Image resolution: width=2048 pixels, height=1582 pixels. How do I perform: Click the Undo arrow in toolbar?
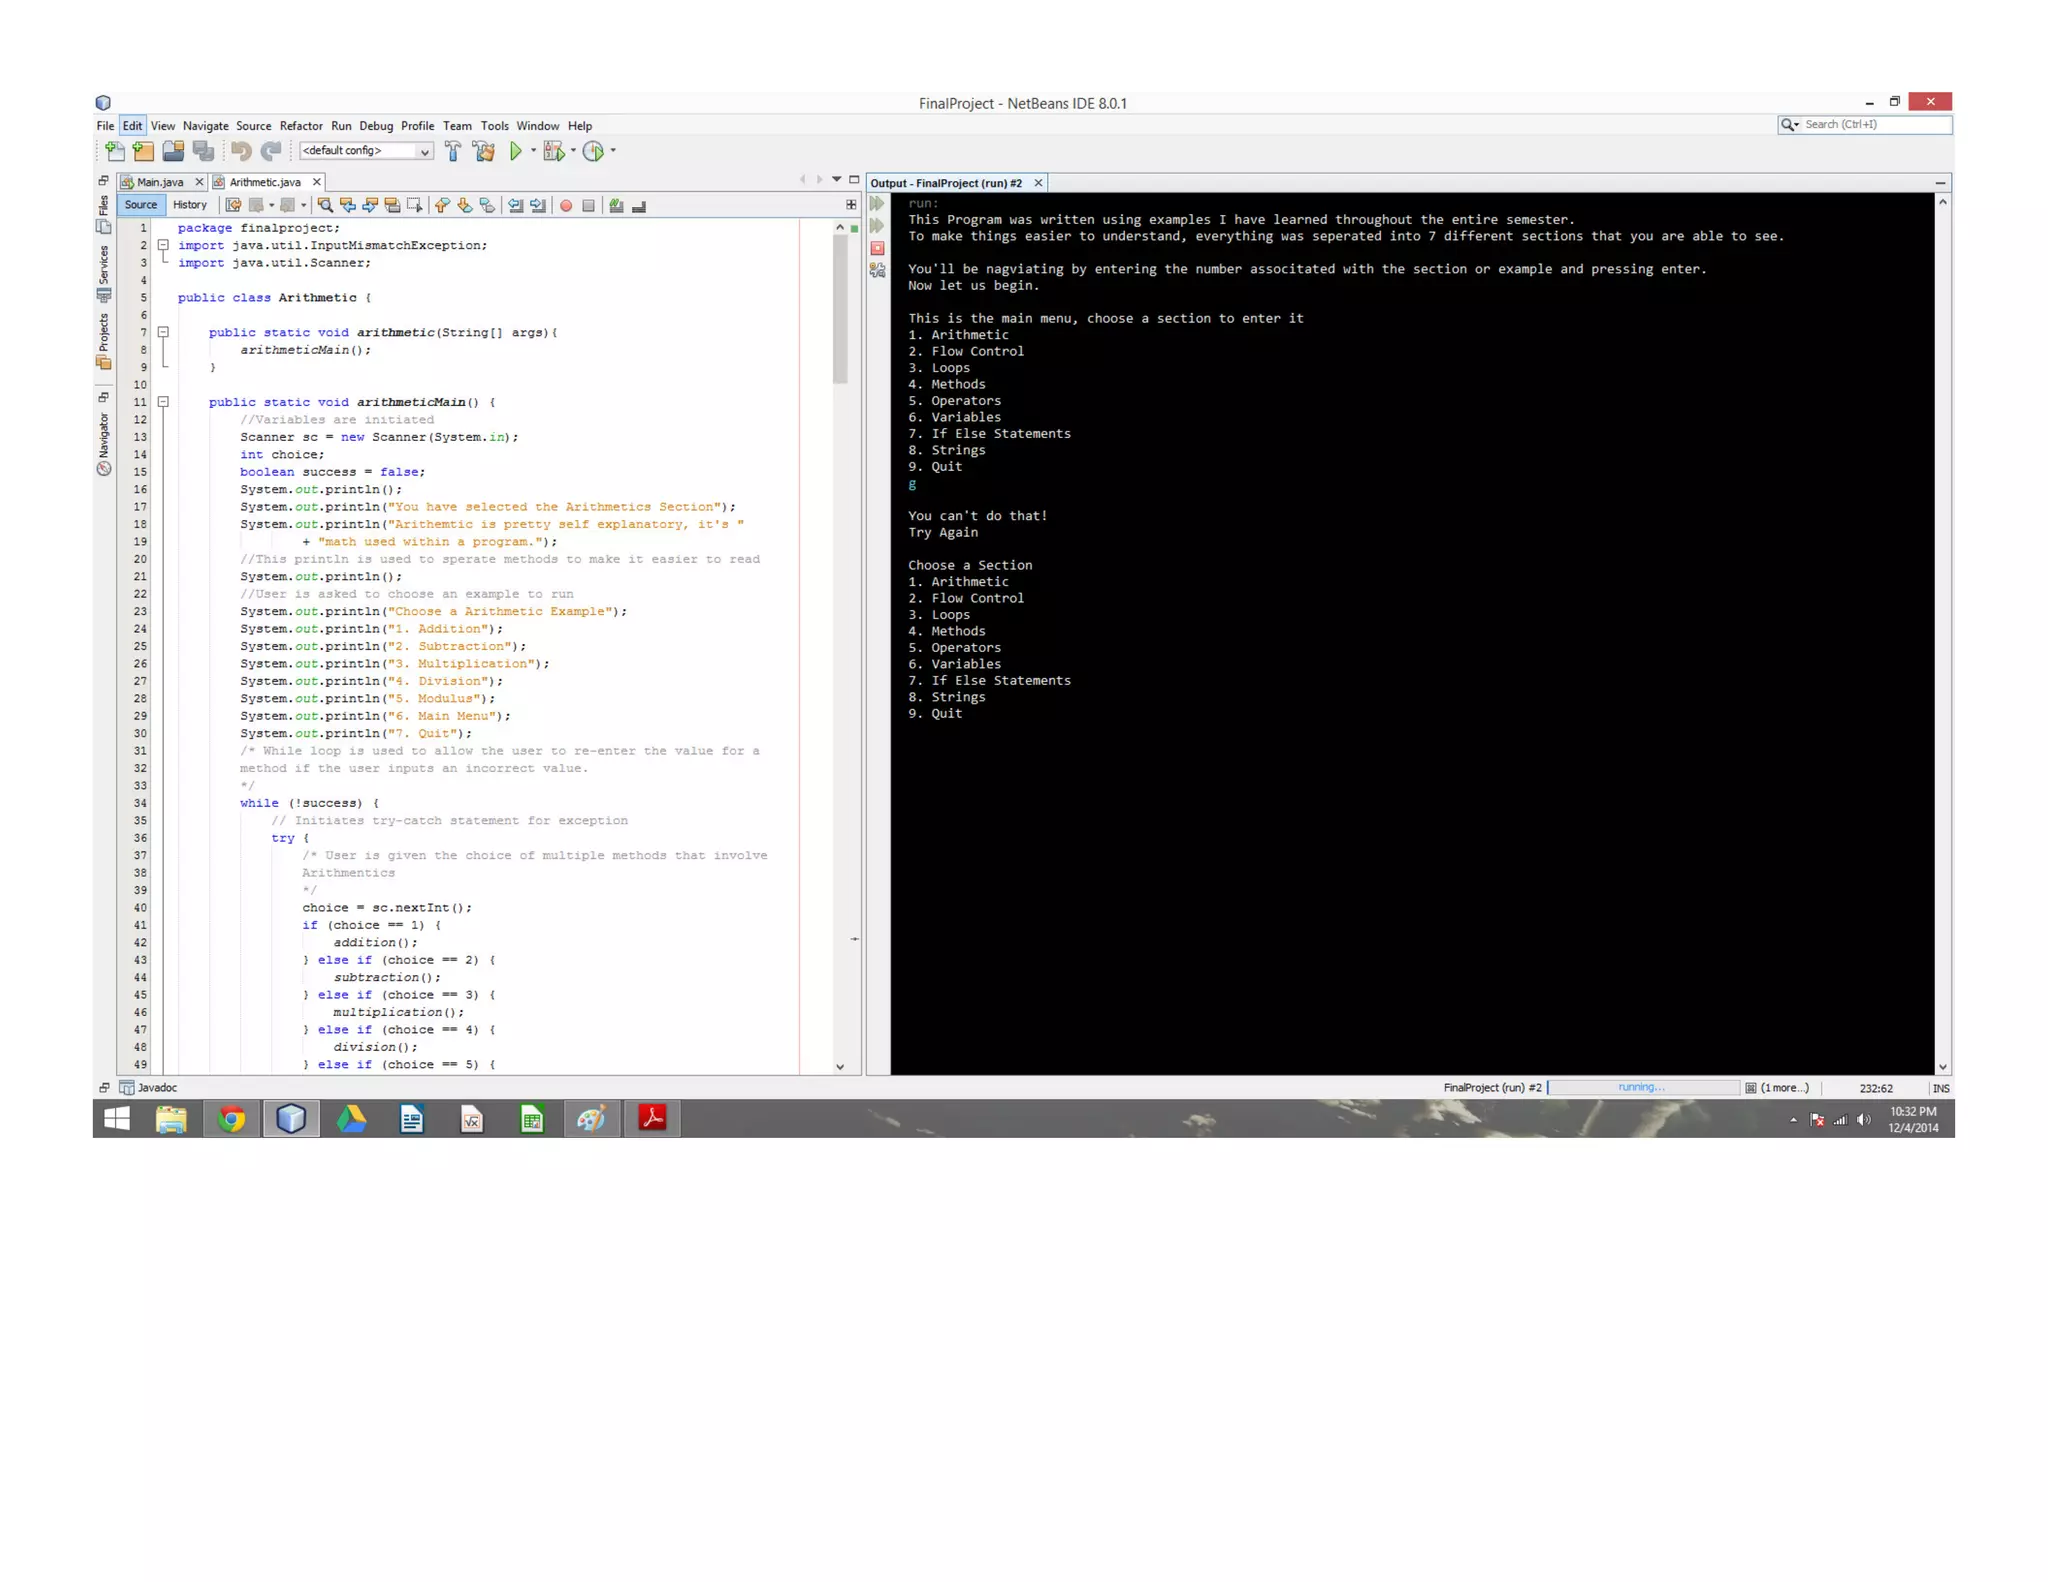coord(241,151)
